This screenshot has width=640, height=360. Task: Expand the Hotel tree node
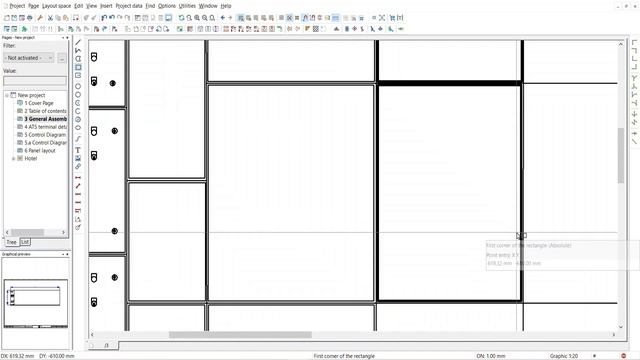click(x=13, y=158)
